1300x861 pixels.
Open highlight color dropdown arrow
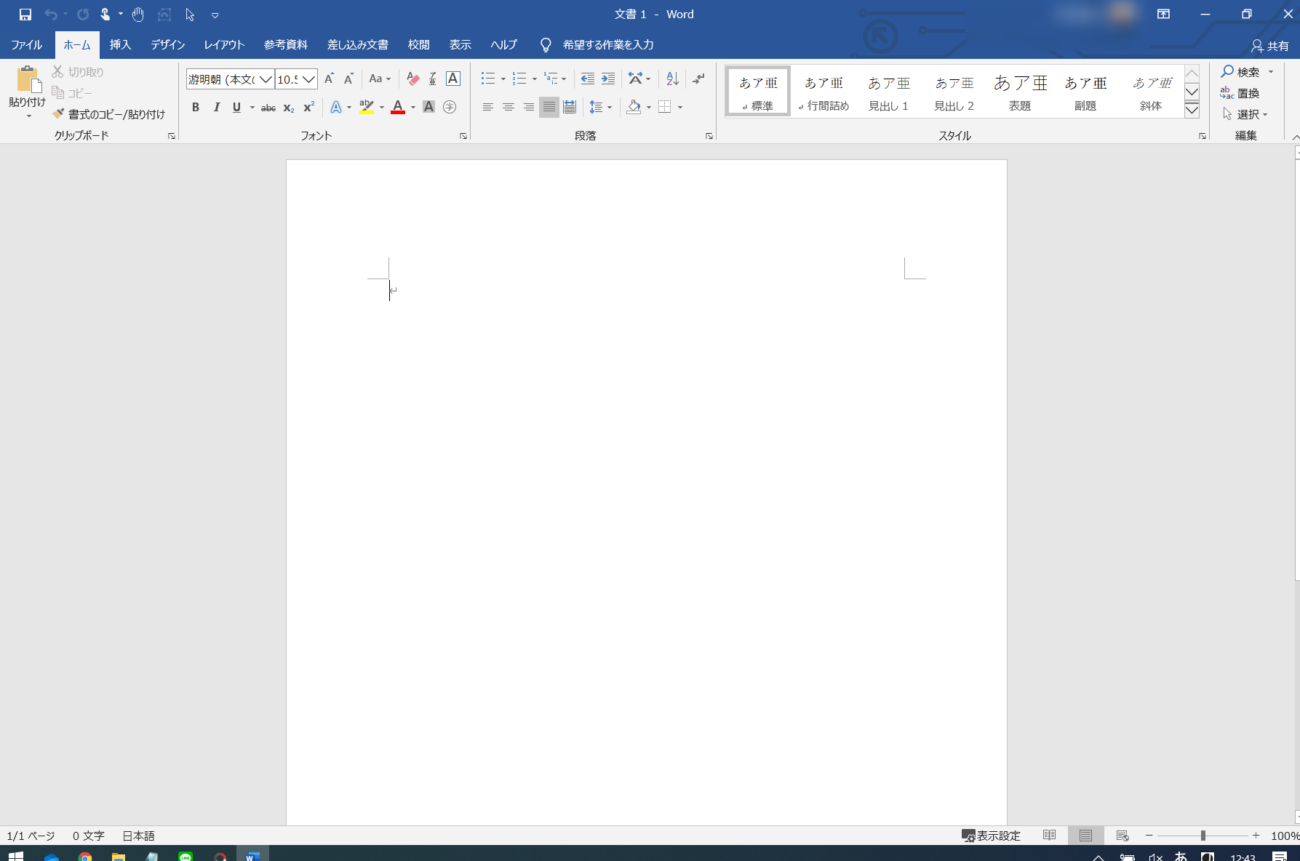(x=382, y=107)
